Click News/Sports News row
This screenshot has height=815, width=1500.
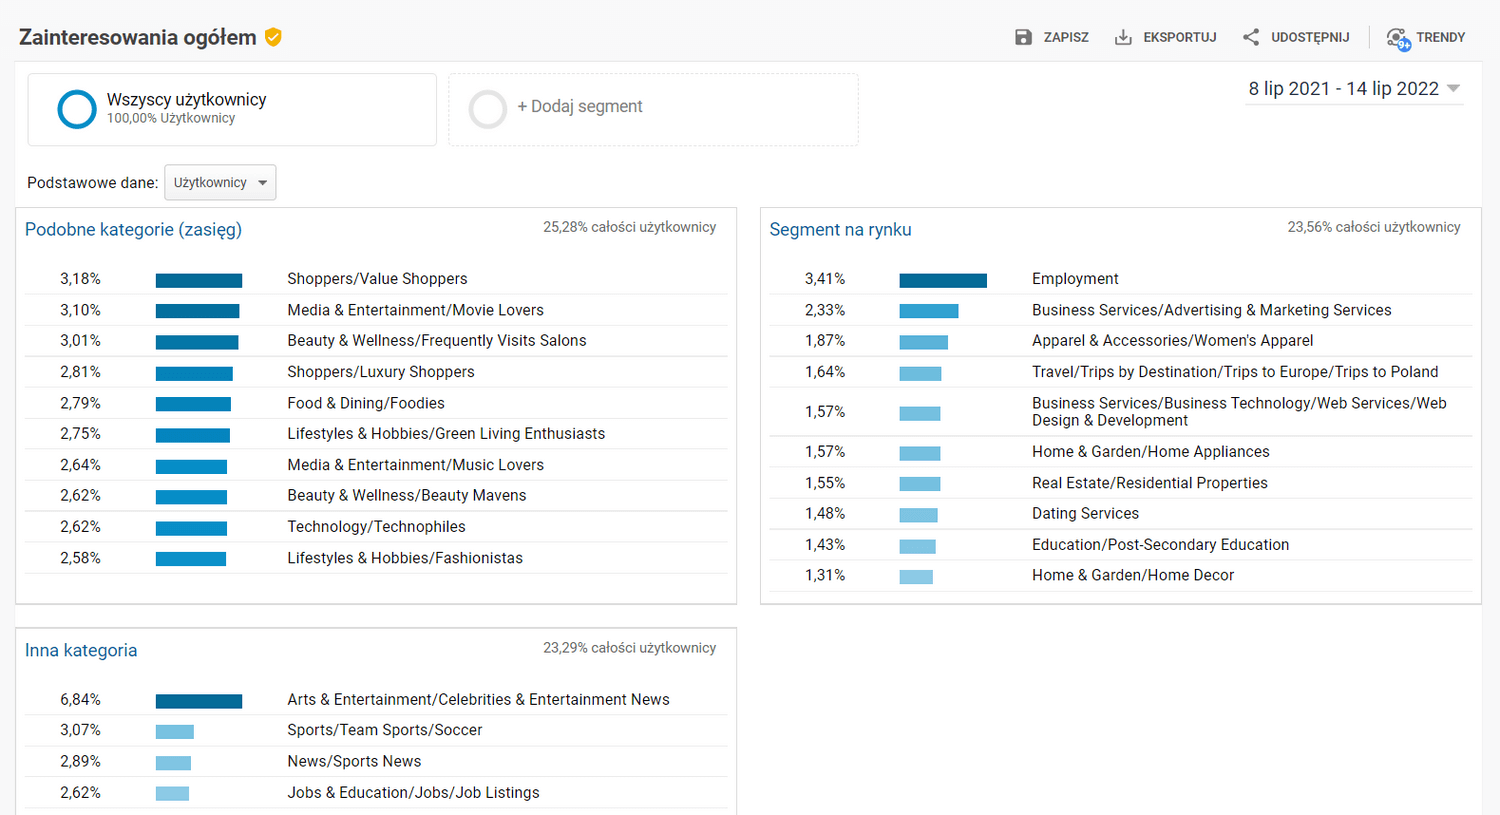click(x=376, y=762)
